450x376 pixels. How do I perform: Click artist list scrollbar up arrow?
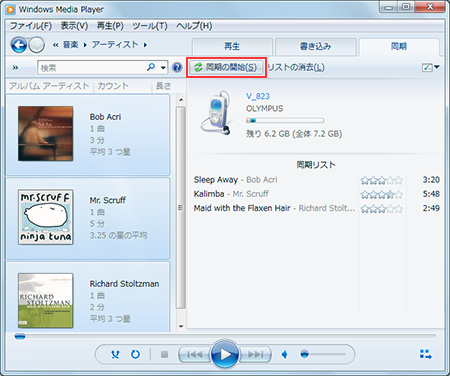point(181,100)
